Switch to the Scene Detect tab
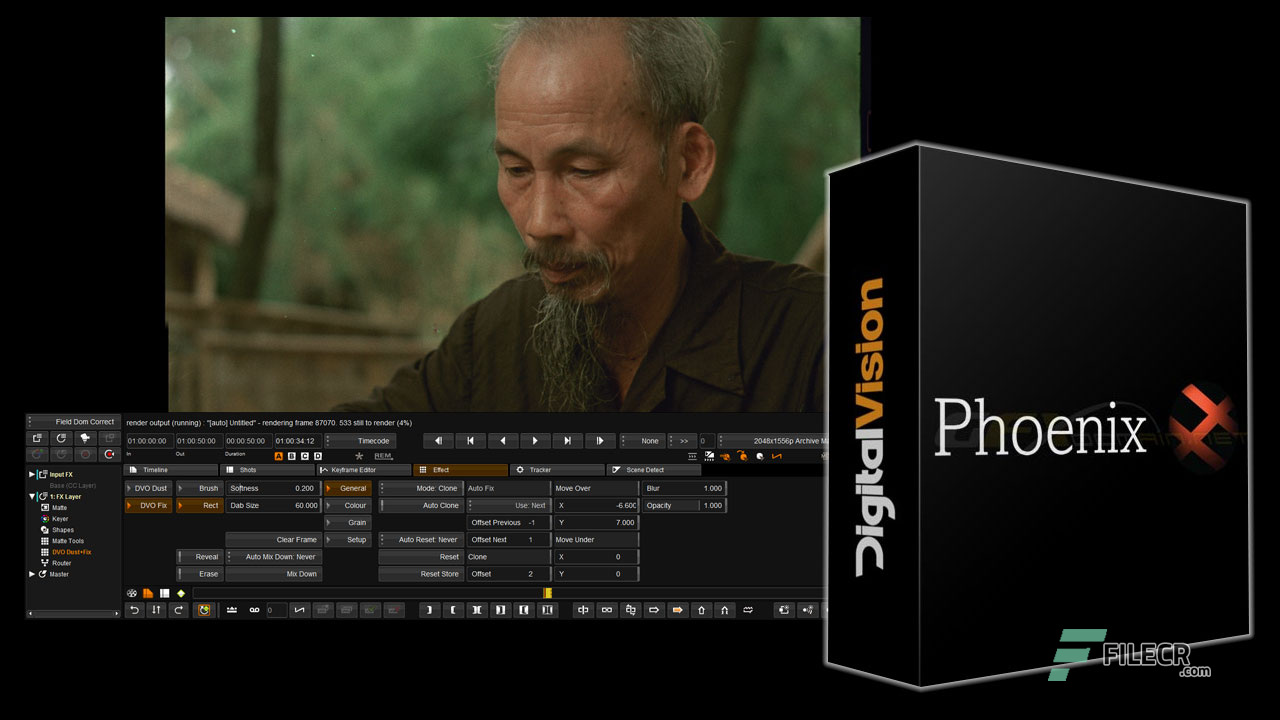 655,470
